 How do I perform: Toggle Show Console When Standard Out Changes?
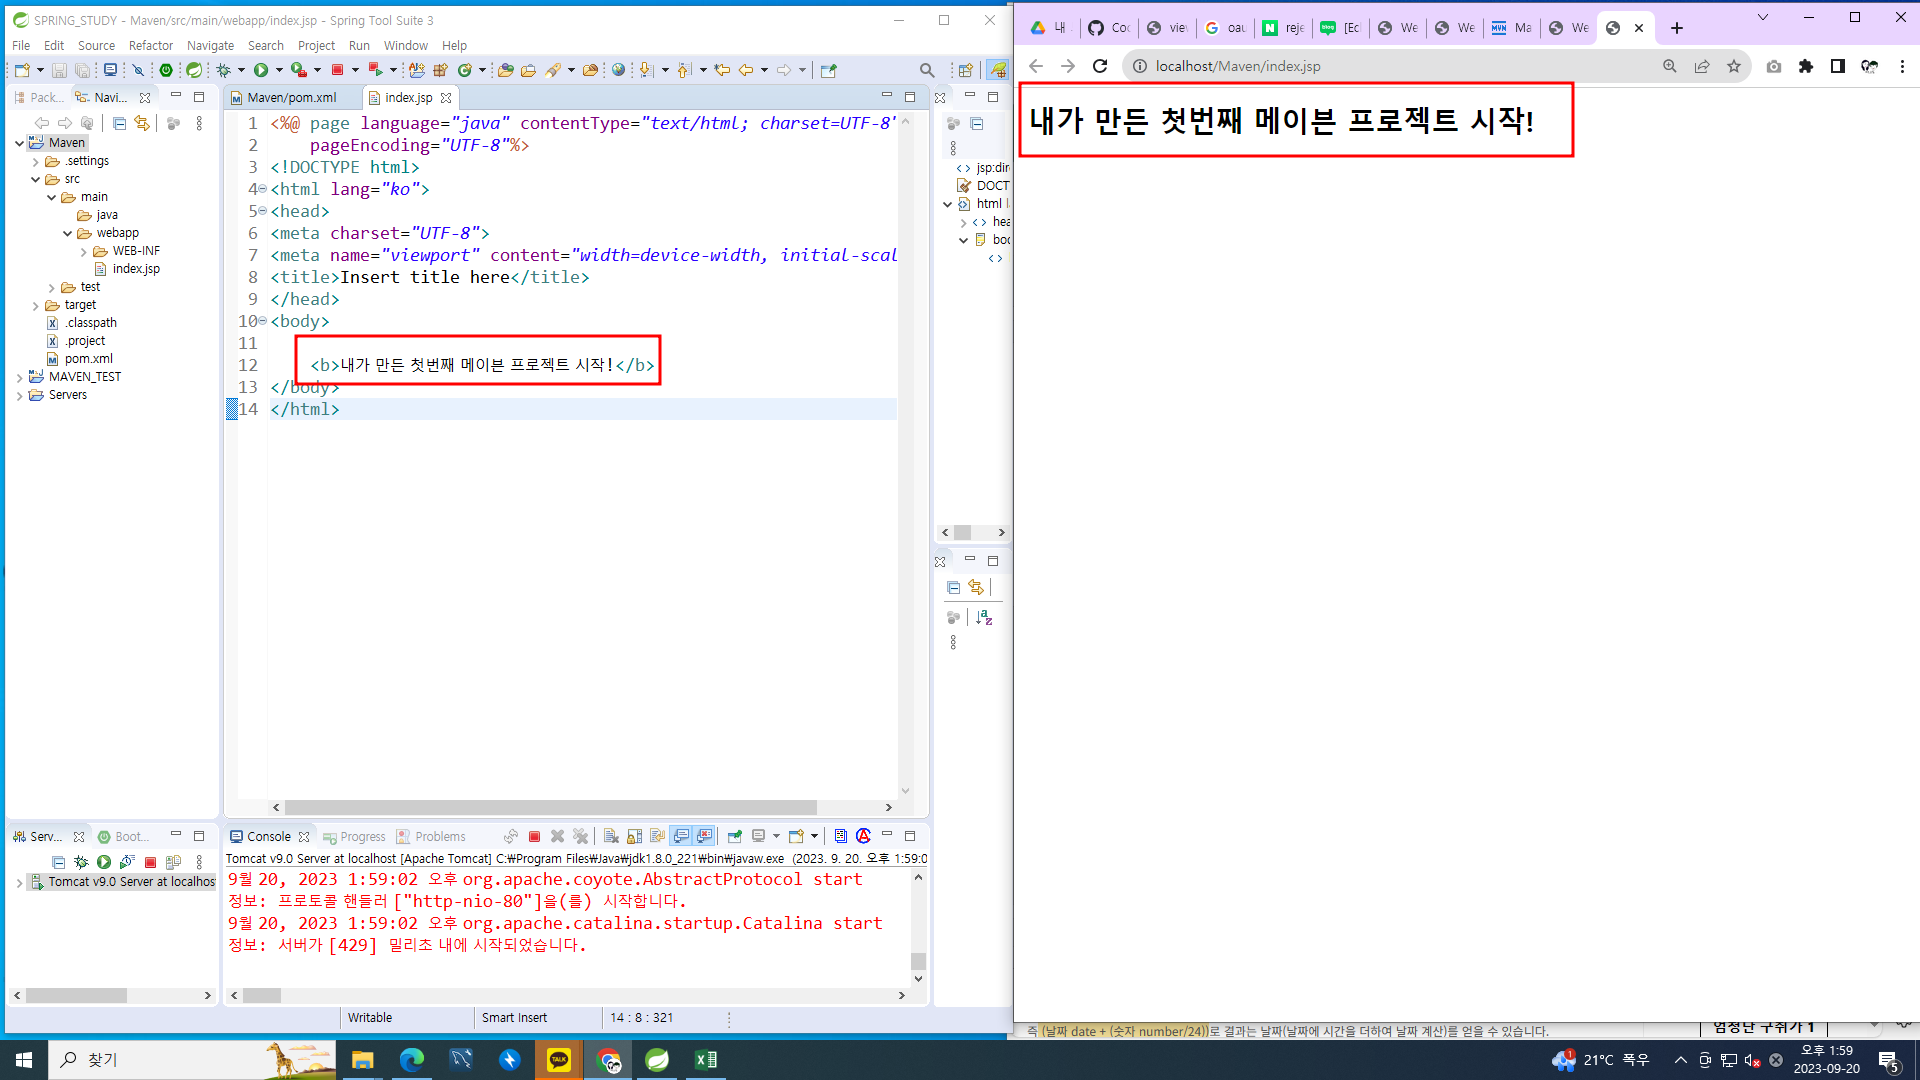click(x=681, y=837)
